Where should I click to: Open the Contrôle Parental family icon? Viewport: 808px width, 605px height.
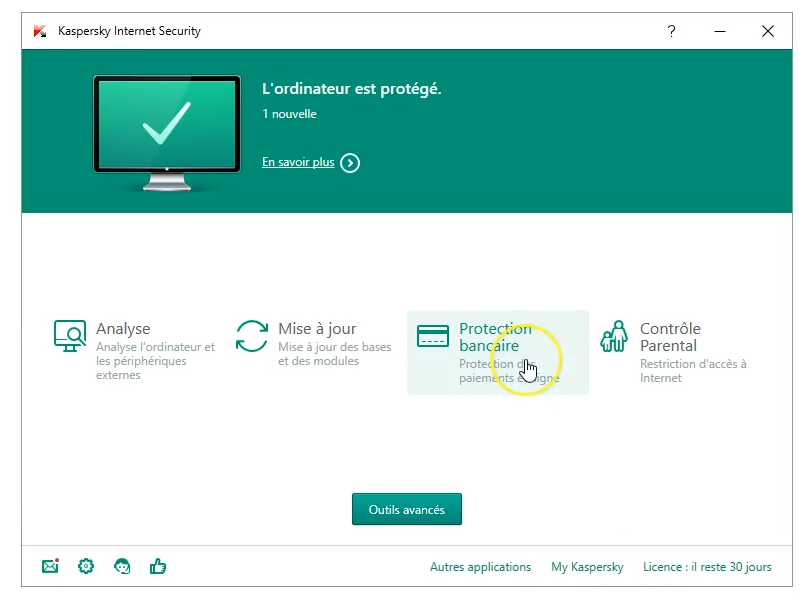614,336
